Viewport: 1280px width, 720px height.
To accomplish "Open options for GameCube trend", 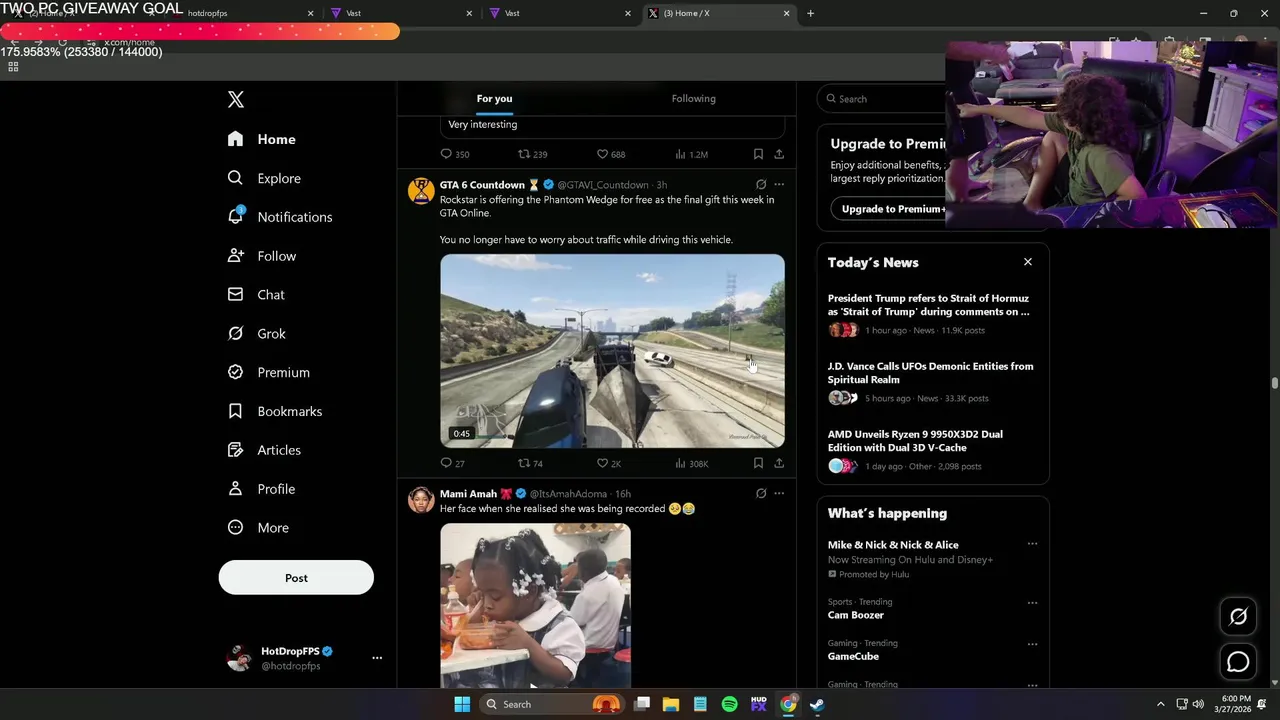I will click(1032, 644).
